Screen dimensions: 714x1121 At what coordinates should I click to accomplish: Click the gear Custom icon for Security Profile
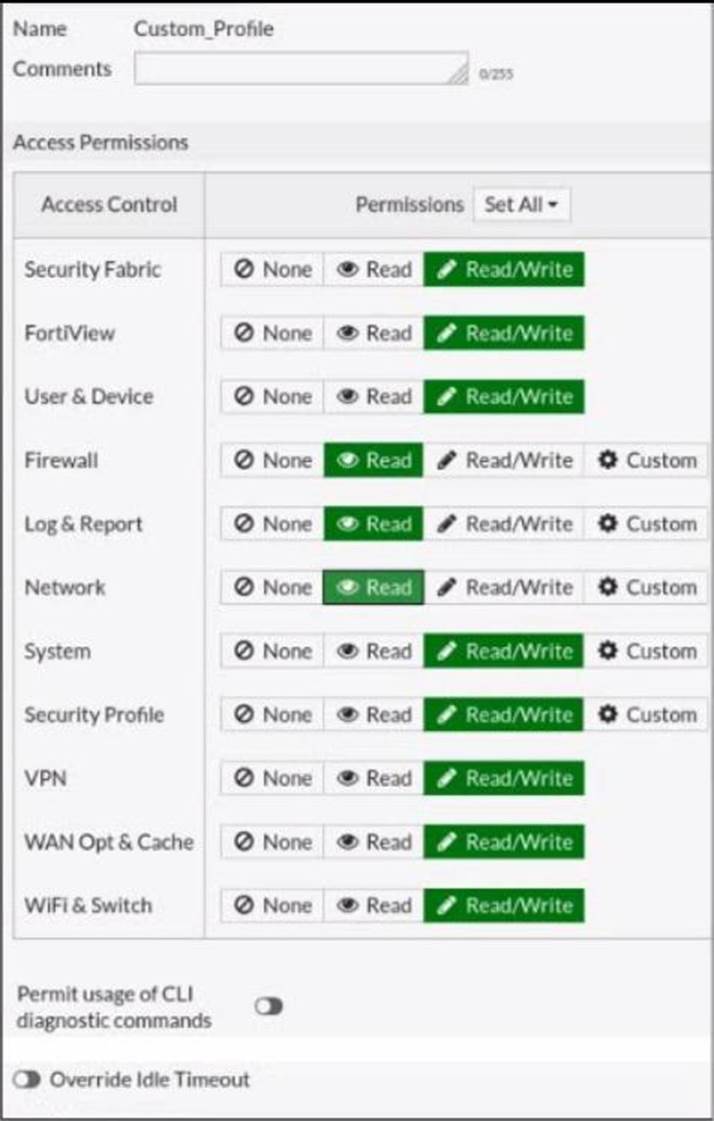pyautogui.click(x=608, y=715)
